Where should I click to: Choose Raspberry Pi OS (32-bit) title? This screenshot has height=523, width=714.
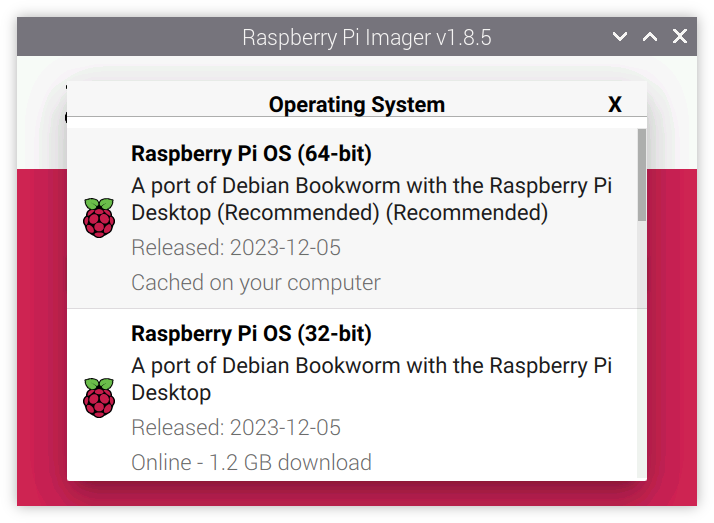click(x=251, y=334)
